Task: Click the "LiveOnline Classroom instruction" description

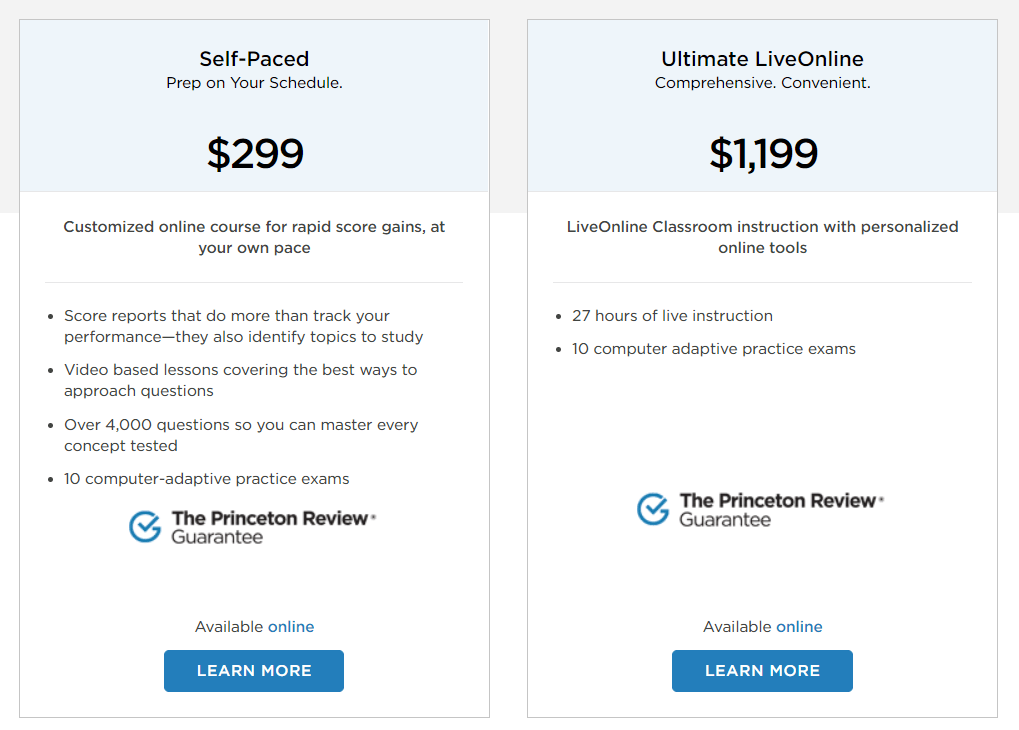Action: (762, 237)
